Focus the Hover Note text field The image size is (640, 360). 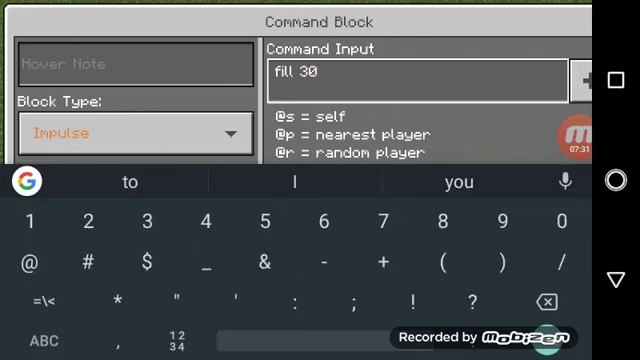tap(136, 64)
